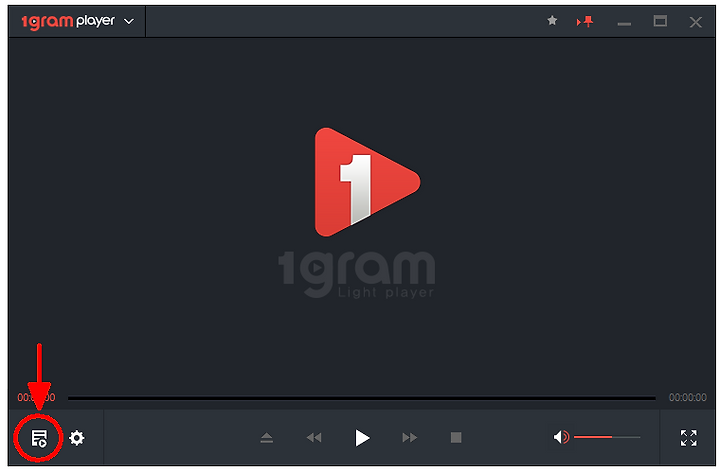Screen dimensions: 720x472
Task: Maximize the player window
Action: point(660,21)
